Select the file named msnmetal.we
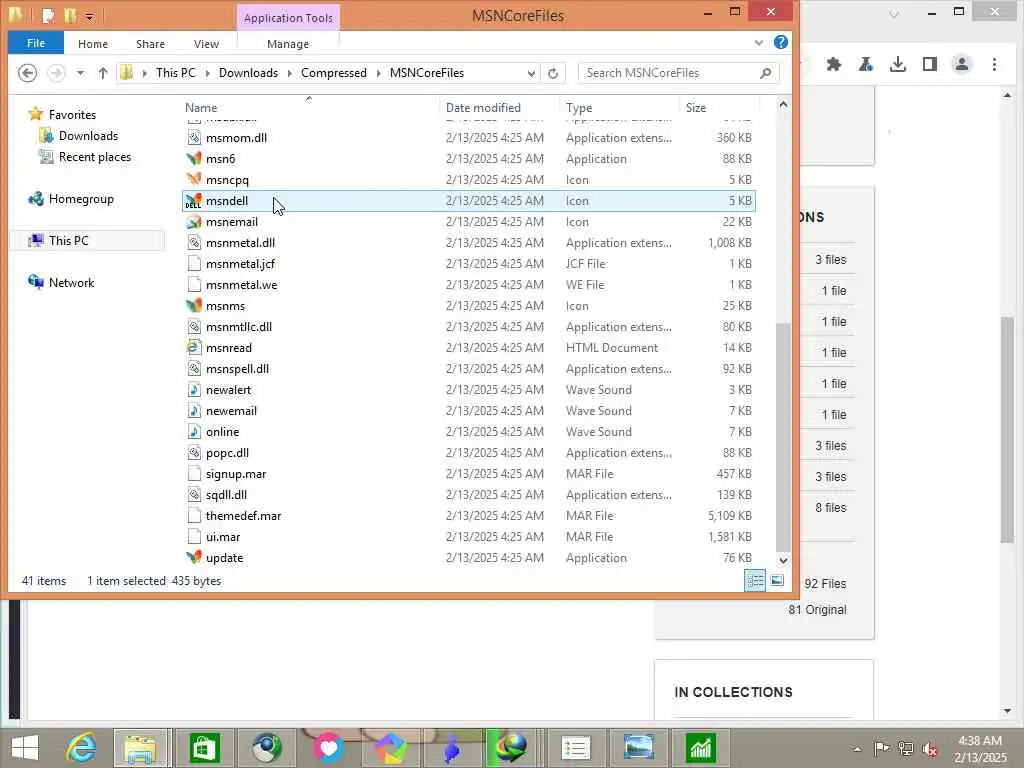Screen dimensions: 1024x768 pos(242,285)
